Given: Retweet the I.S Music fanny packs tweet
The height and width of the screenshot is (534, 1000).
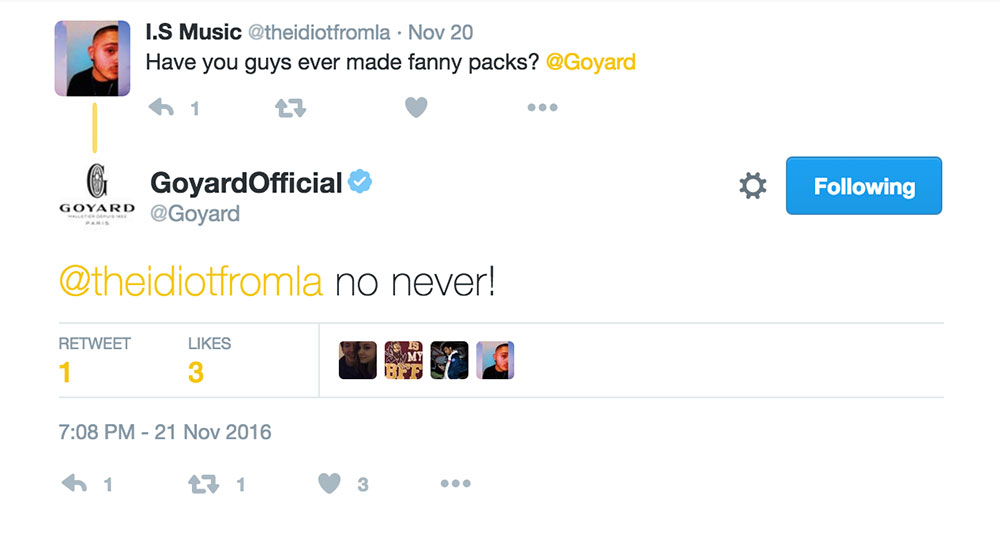Looking at the screenshot, I should (x=290, y=108).
